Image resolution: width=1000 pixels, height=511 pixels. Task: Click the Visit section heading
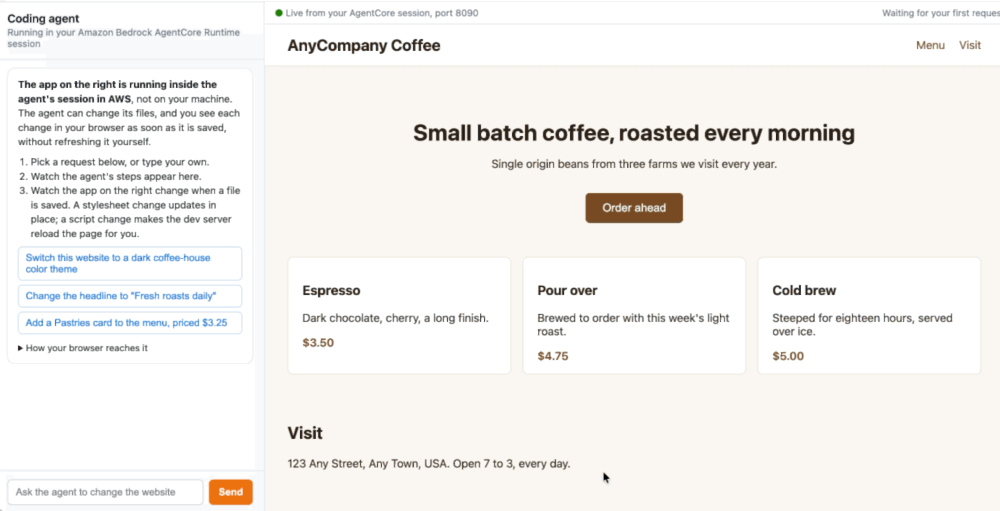click(305, 433)
